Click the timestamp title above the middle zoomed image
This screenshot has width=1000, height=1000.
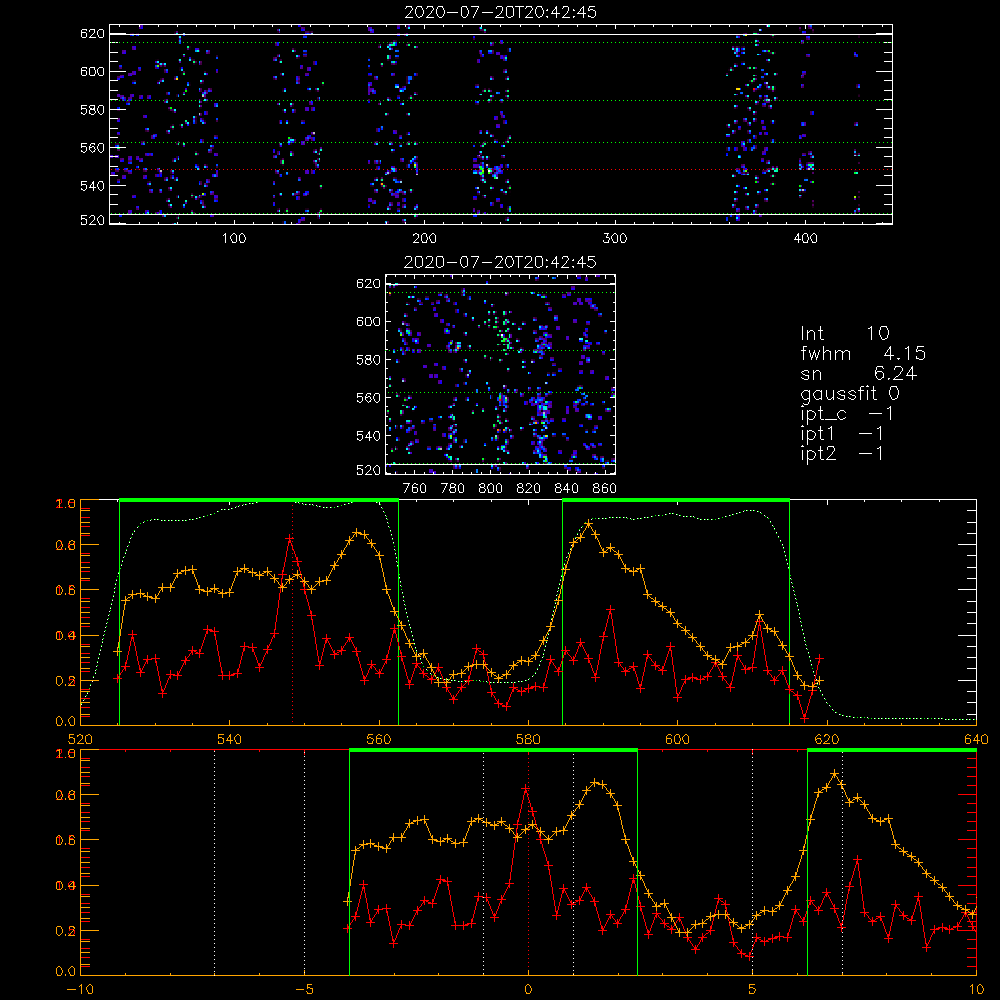tap(501, 262)
